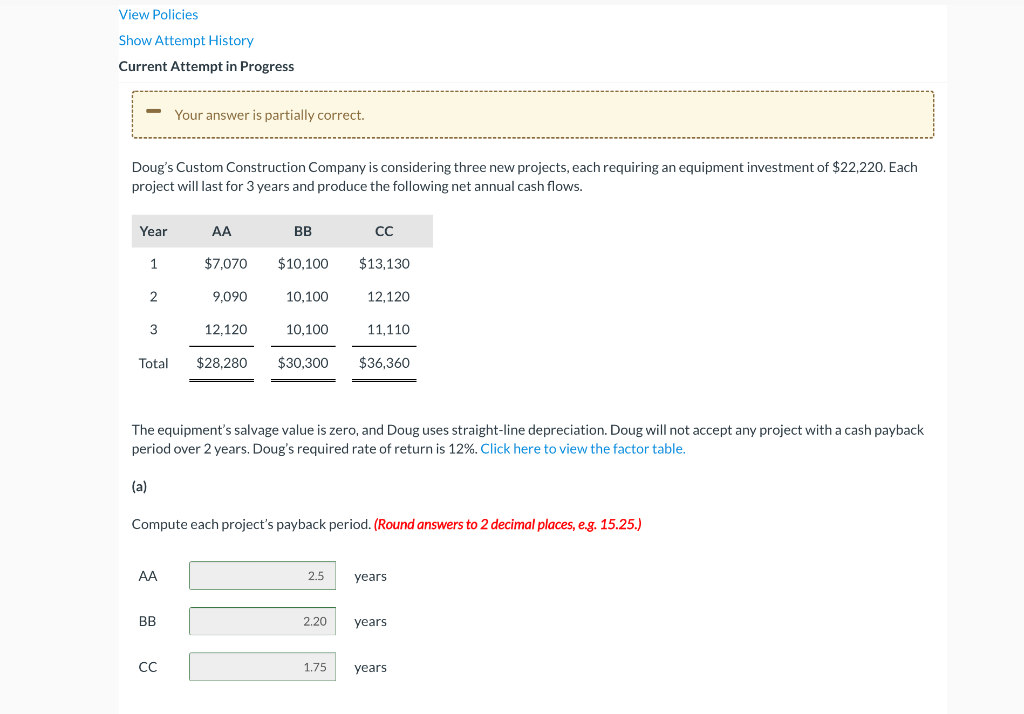Click the BB column header
The width and height of the screenshot is (1024, 714).
(x=302, y=231)
